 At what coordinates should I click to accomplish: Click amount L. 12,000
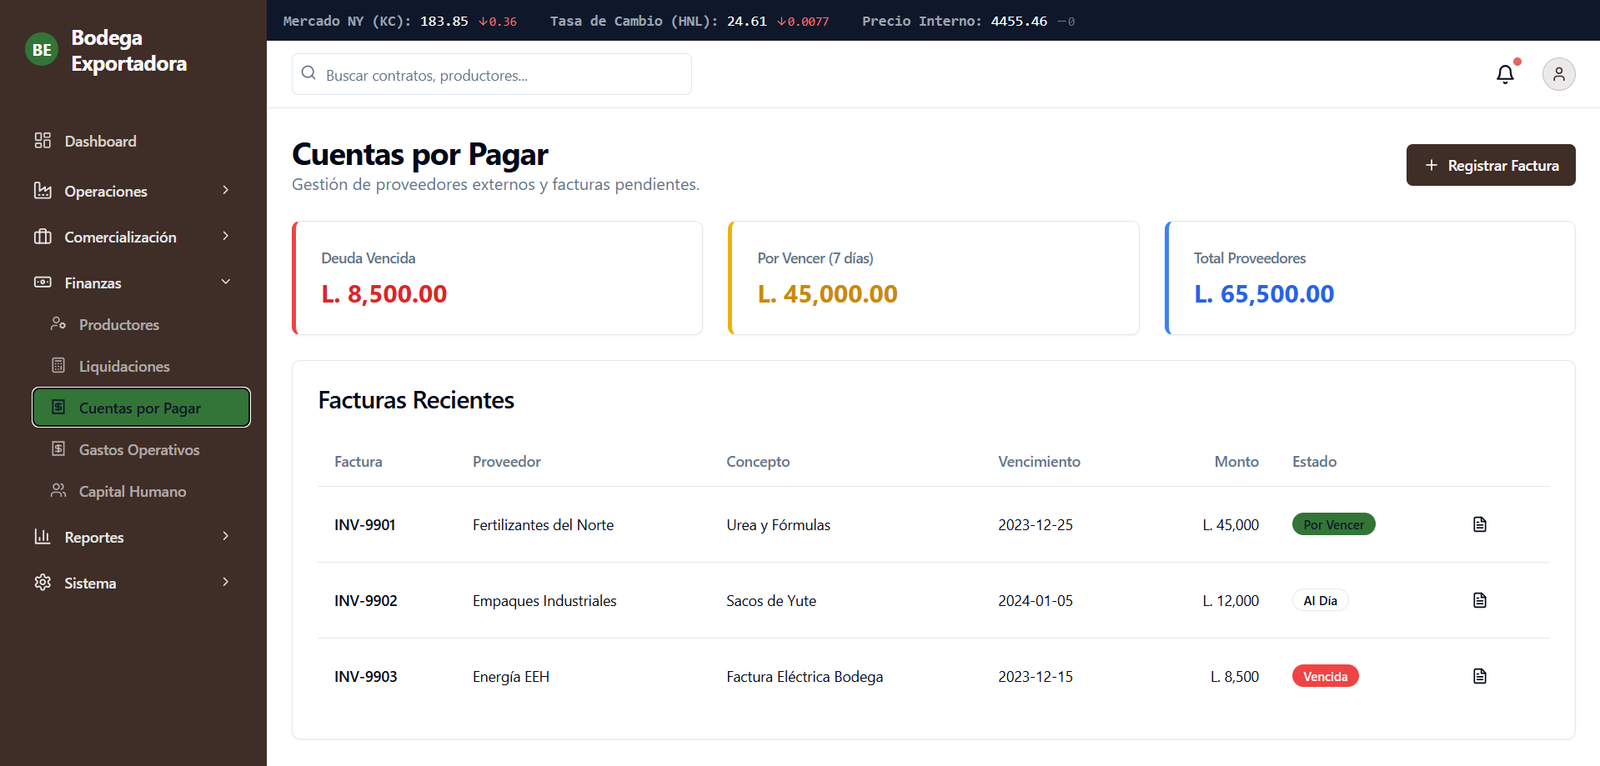tap(1230, 600)
